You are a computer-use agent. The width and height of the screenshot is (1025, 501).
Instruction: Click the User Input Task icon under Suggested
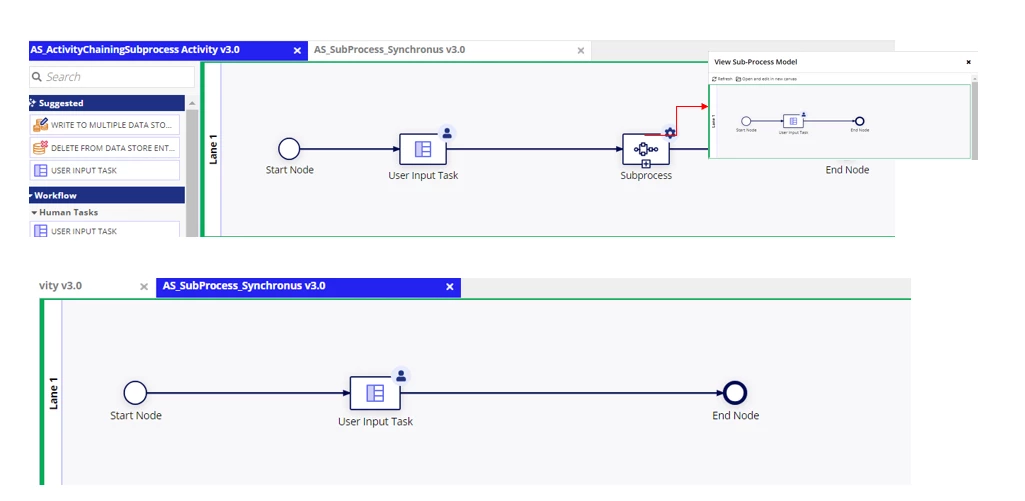(41, 171)
